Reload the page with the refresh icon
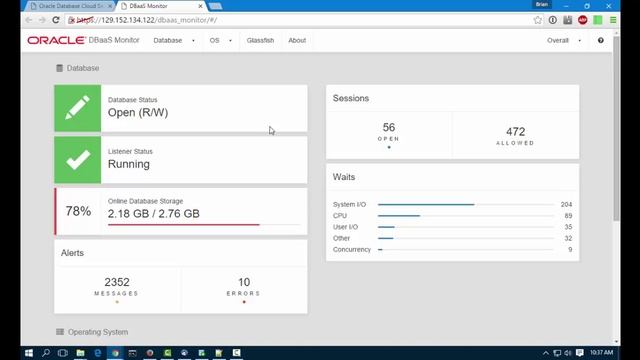 point(56,20)
